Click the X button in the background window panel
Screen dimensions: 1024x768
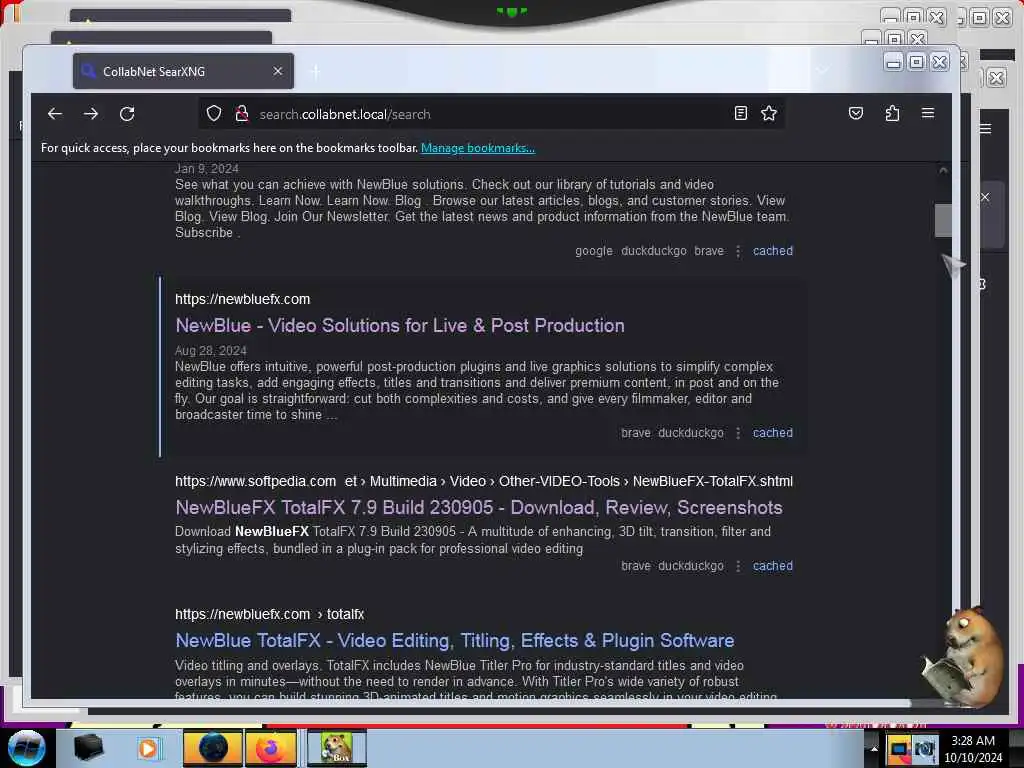985,197
